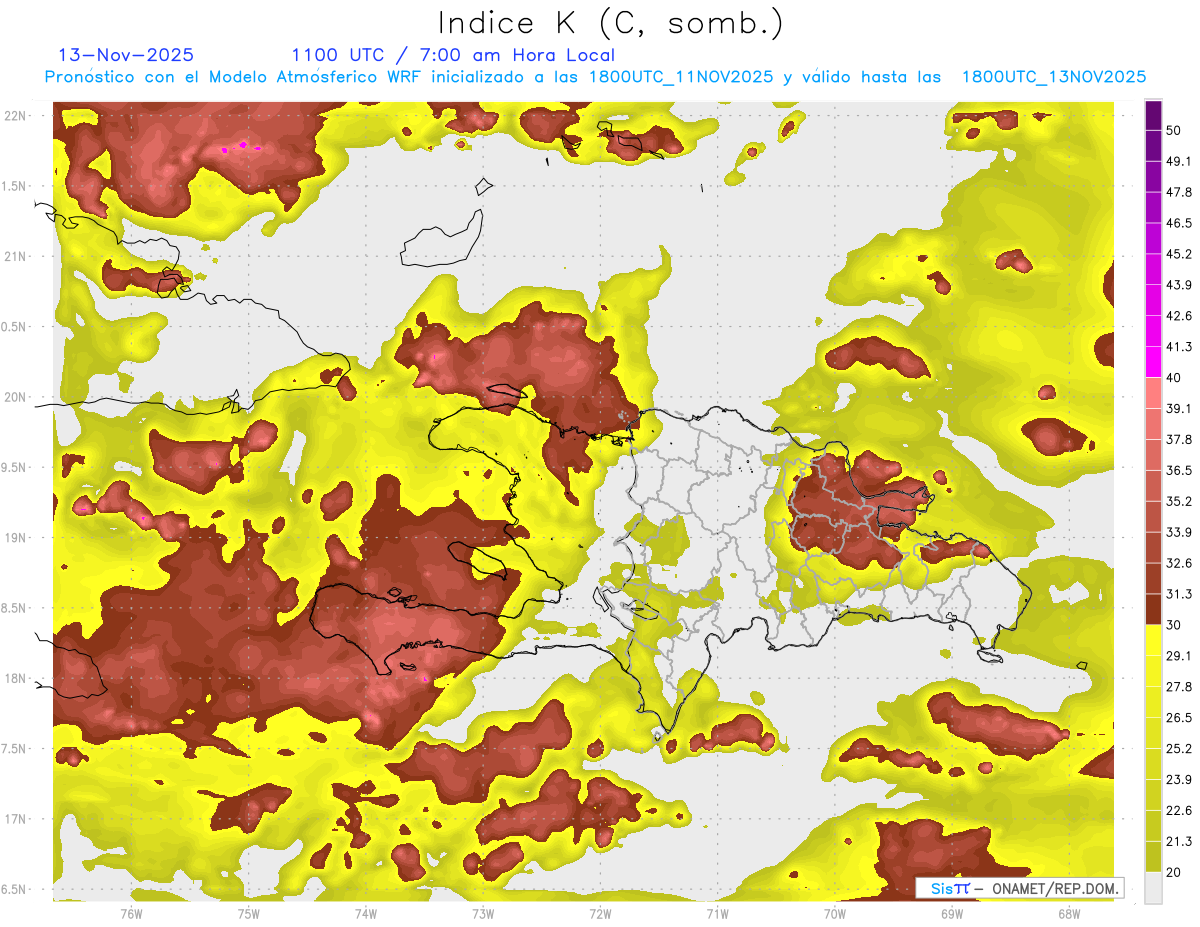Click the '26.5' color scale value
1200x927 pixels.
1179,718
